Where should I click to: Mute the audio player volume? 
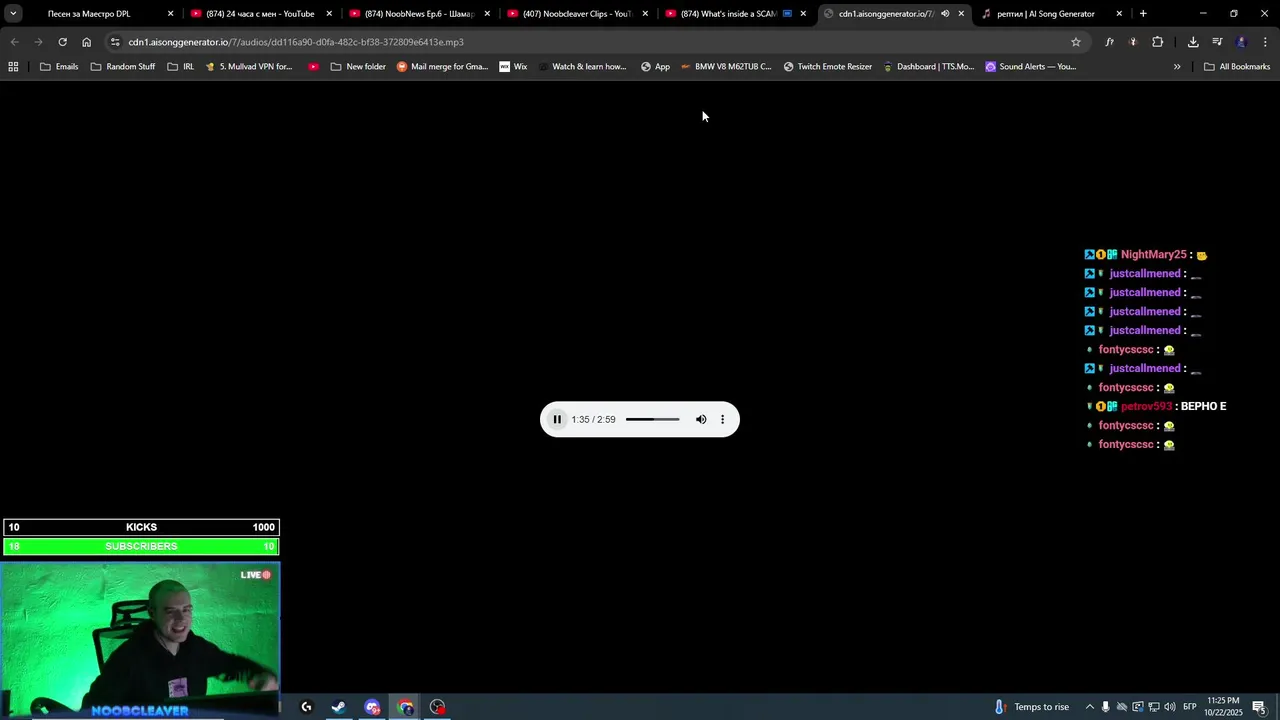click(x=701, y=419)
